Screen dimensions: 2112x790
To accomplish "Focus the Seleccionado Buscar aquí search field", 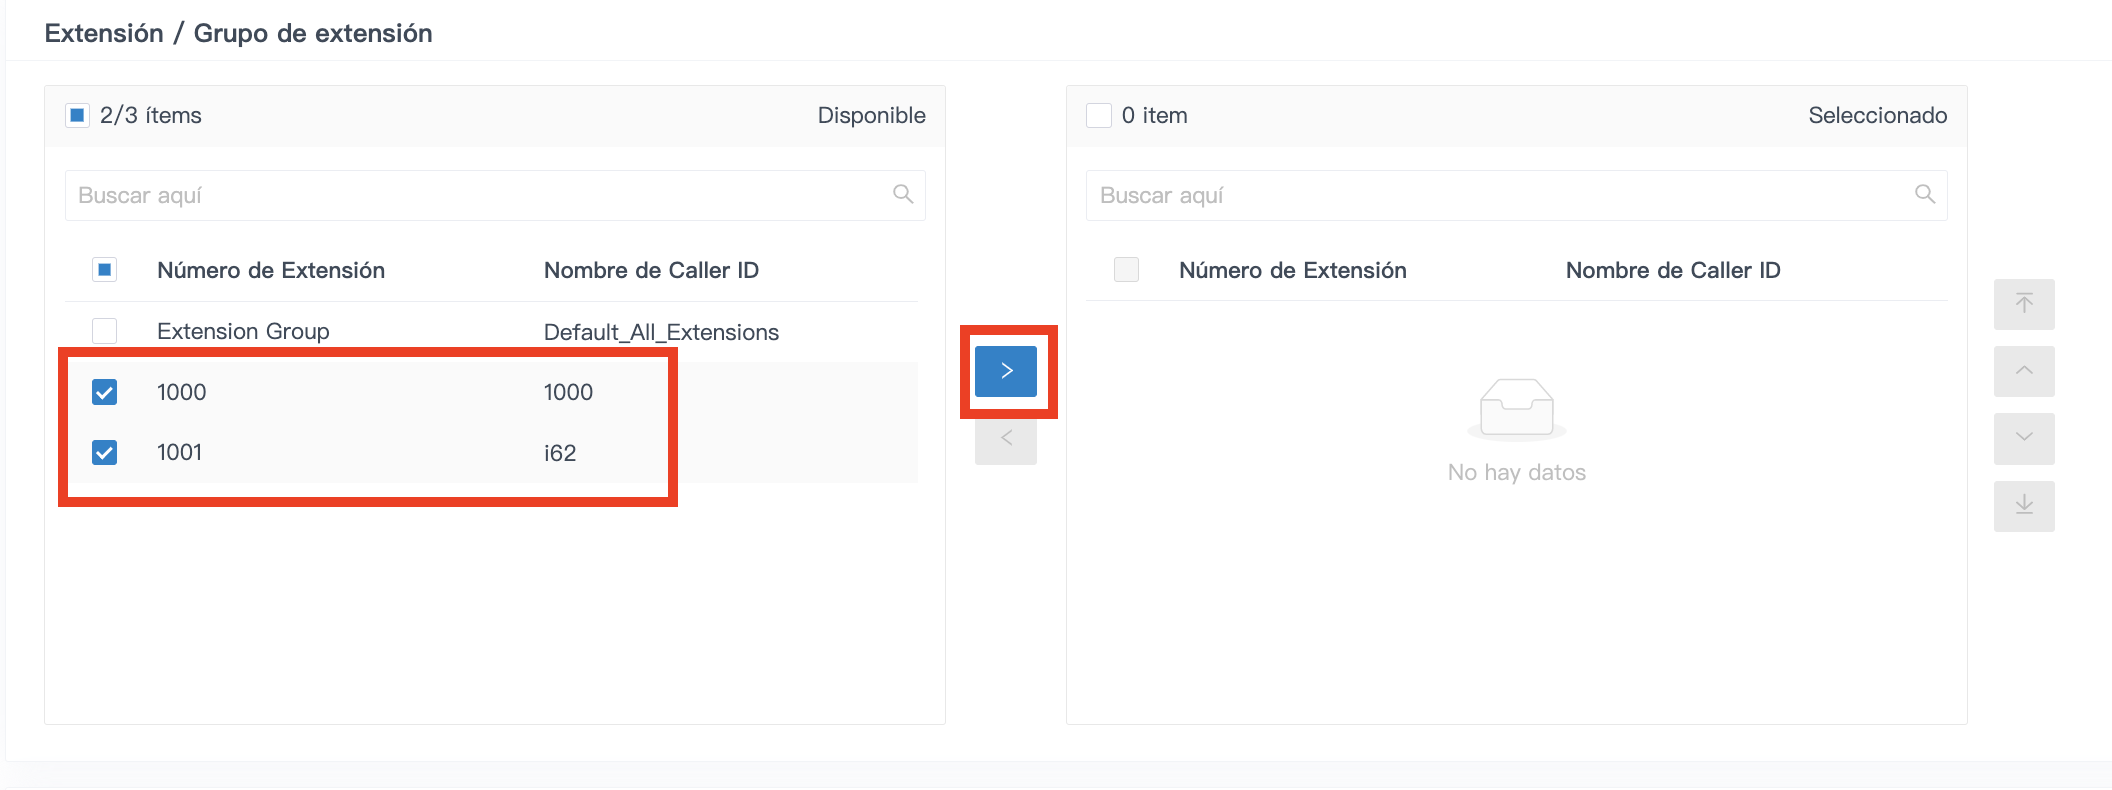I will [1517, 195].
